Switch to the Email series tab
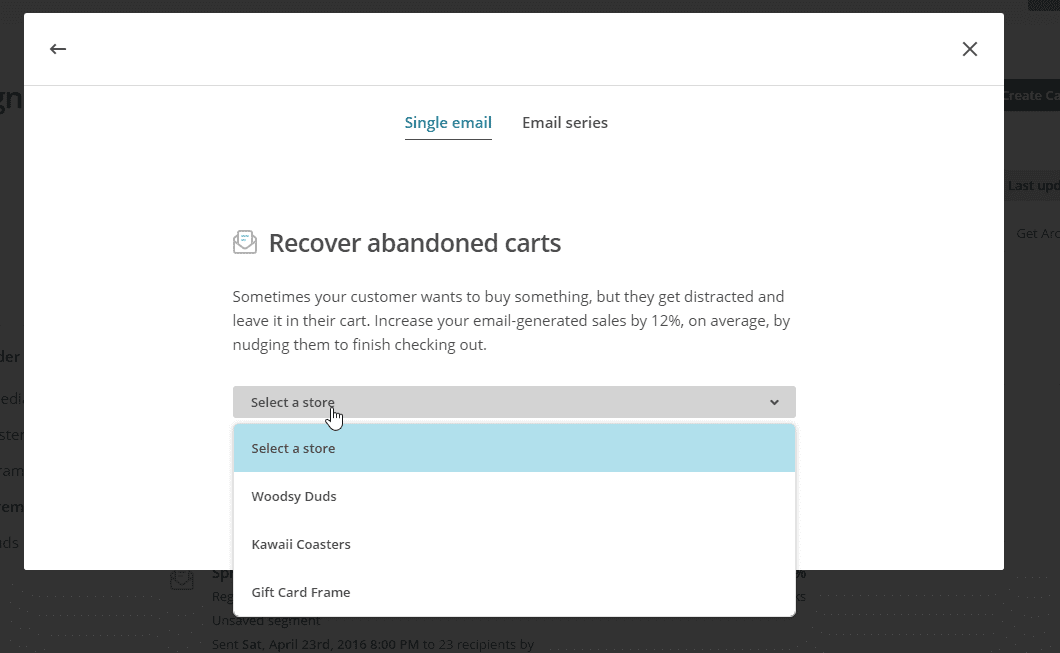Viewport: 1060px width, 653px height. tap(564, 123)
